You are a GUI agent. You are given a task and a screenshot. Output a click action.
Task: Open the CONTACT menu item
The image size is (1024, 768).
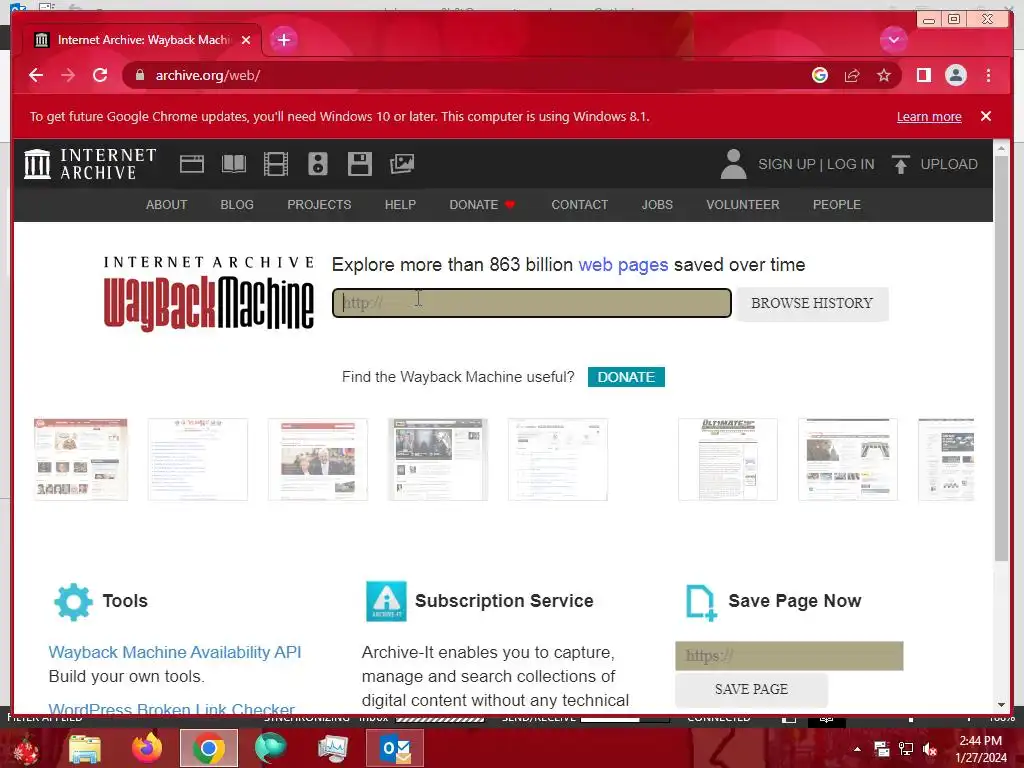click(579, 204)
